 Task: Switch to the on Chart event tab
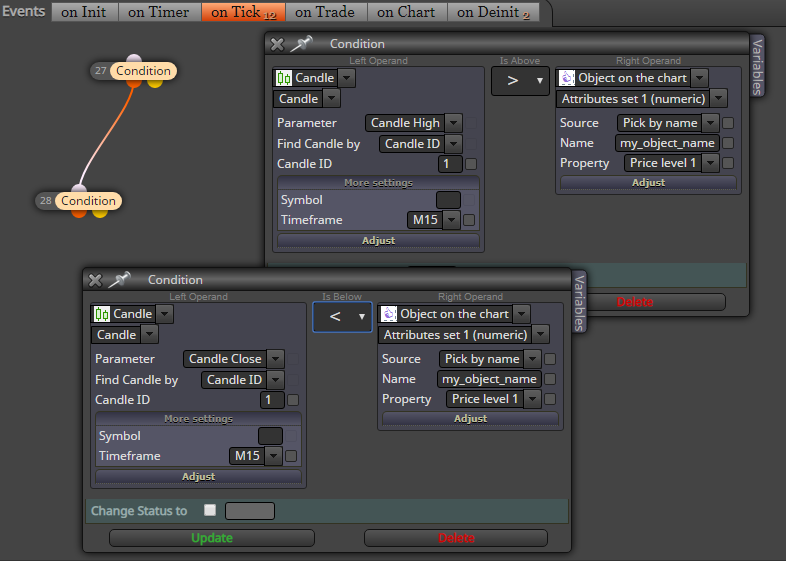(x=407, y=12)
